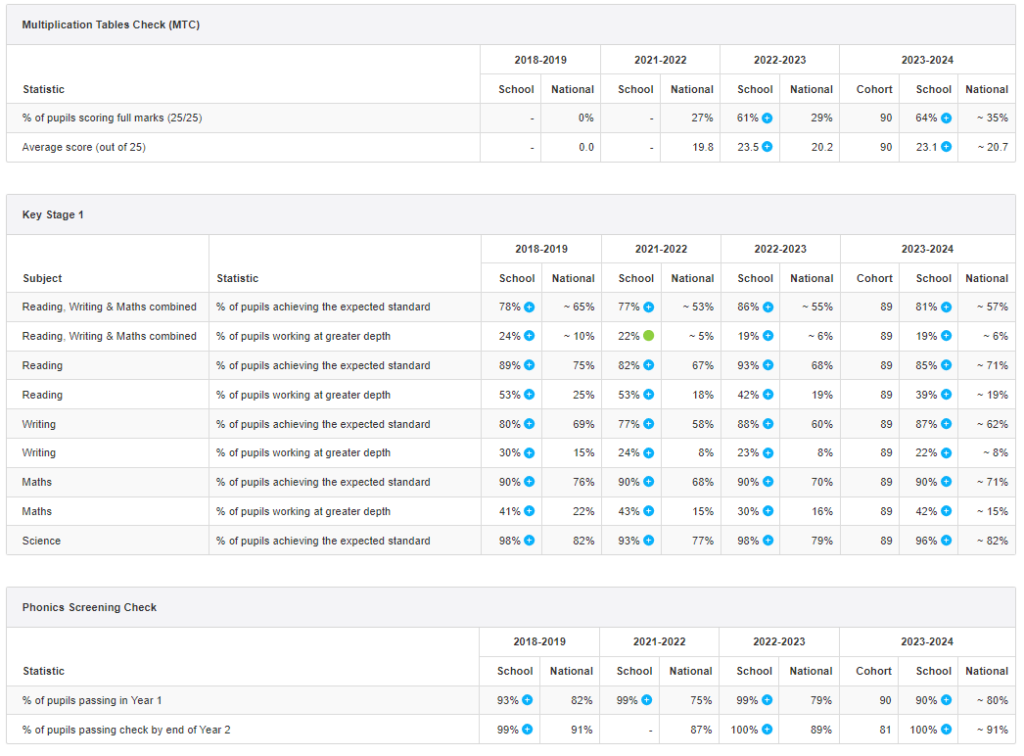Click the blue plus icon next to Maths greater depth 43%

tap(648, 511)
